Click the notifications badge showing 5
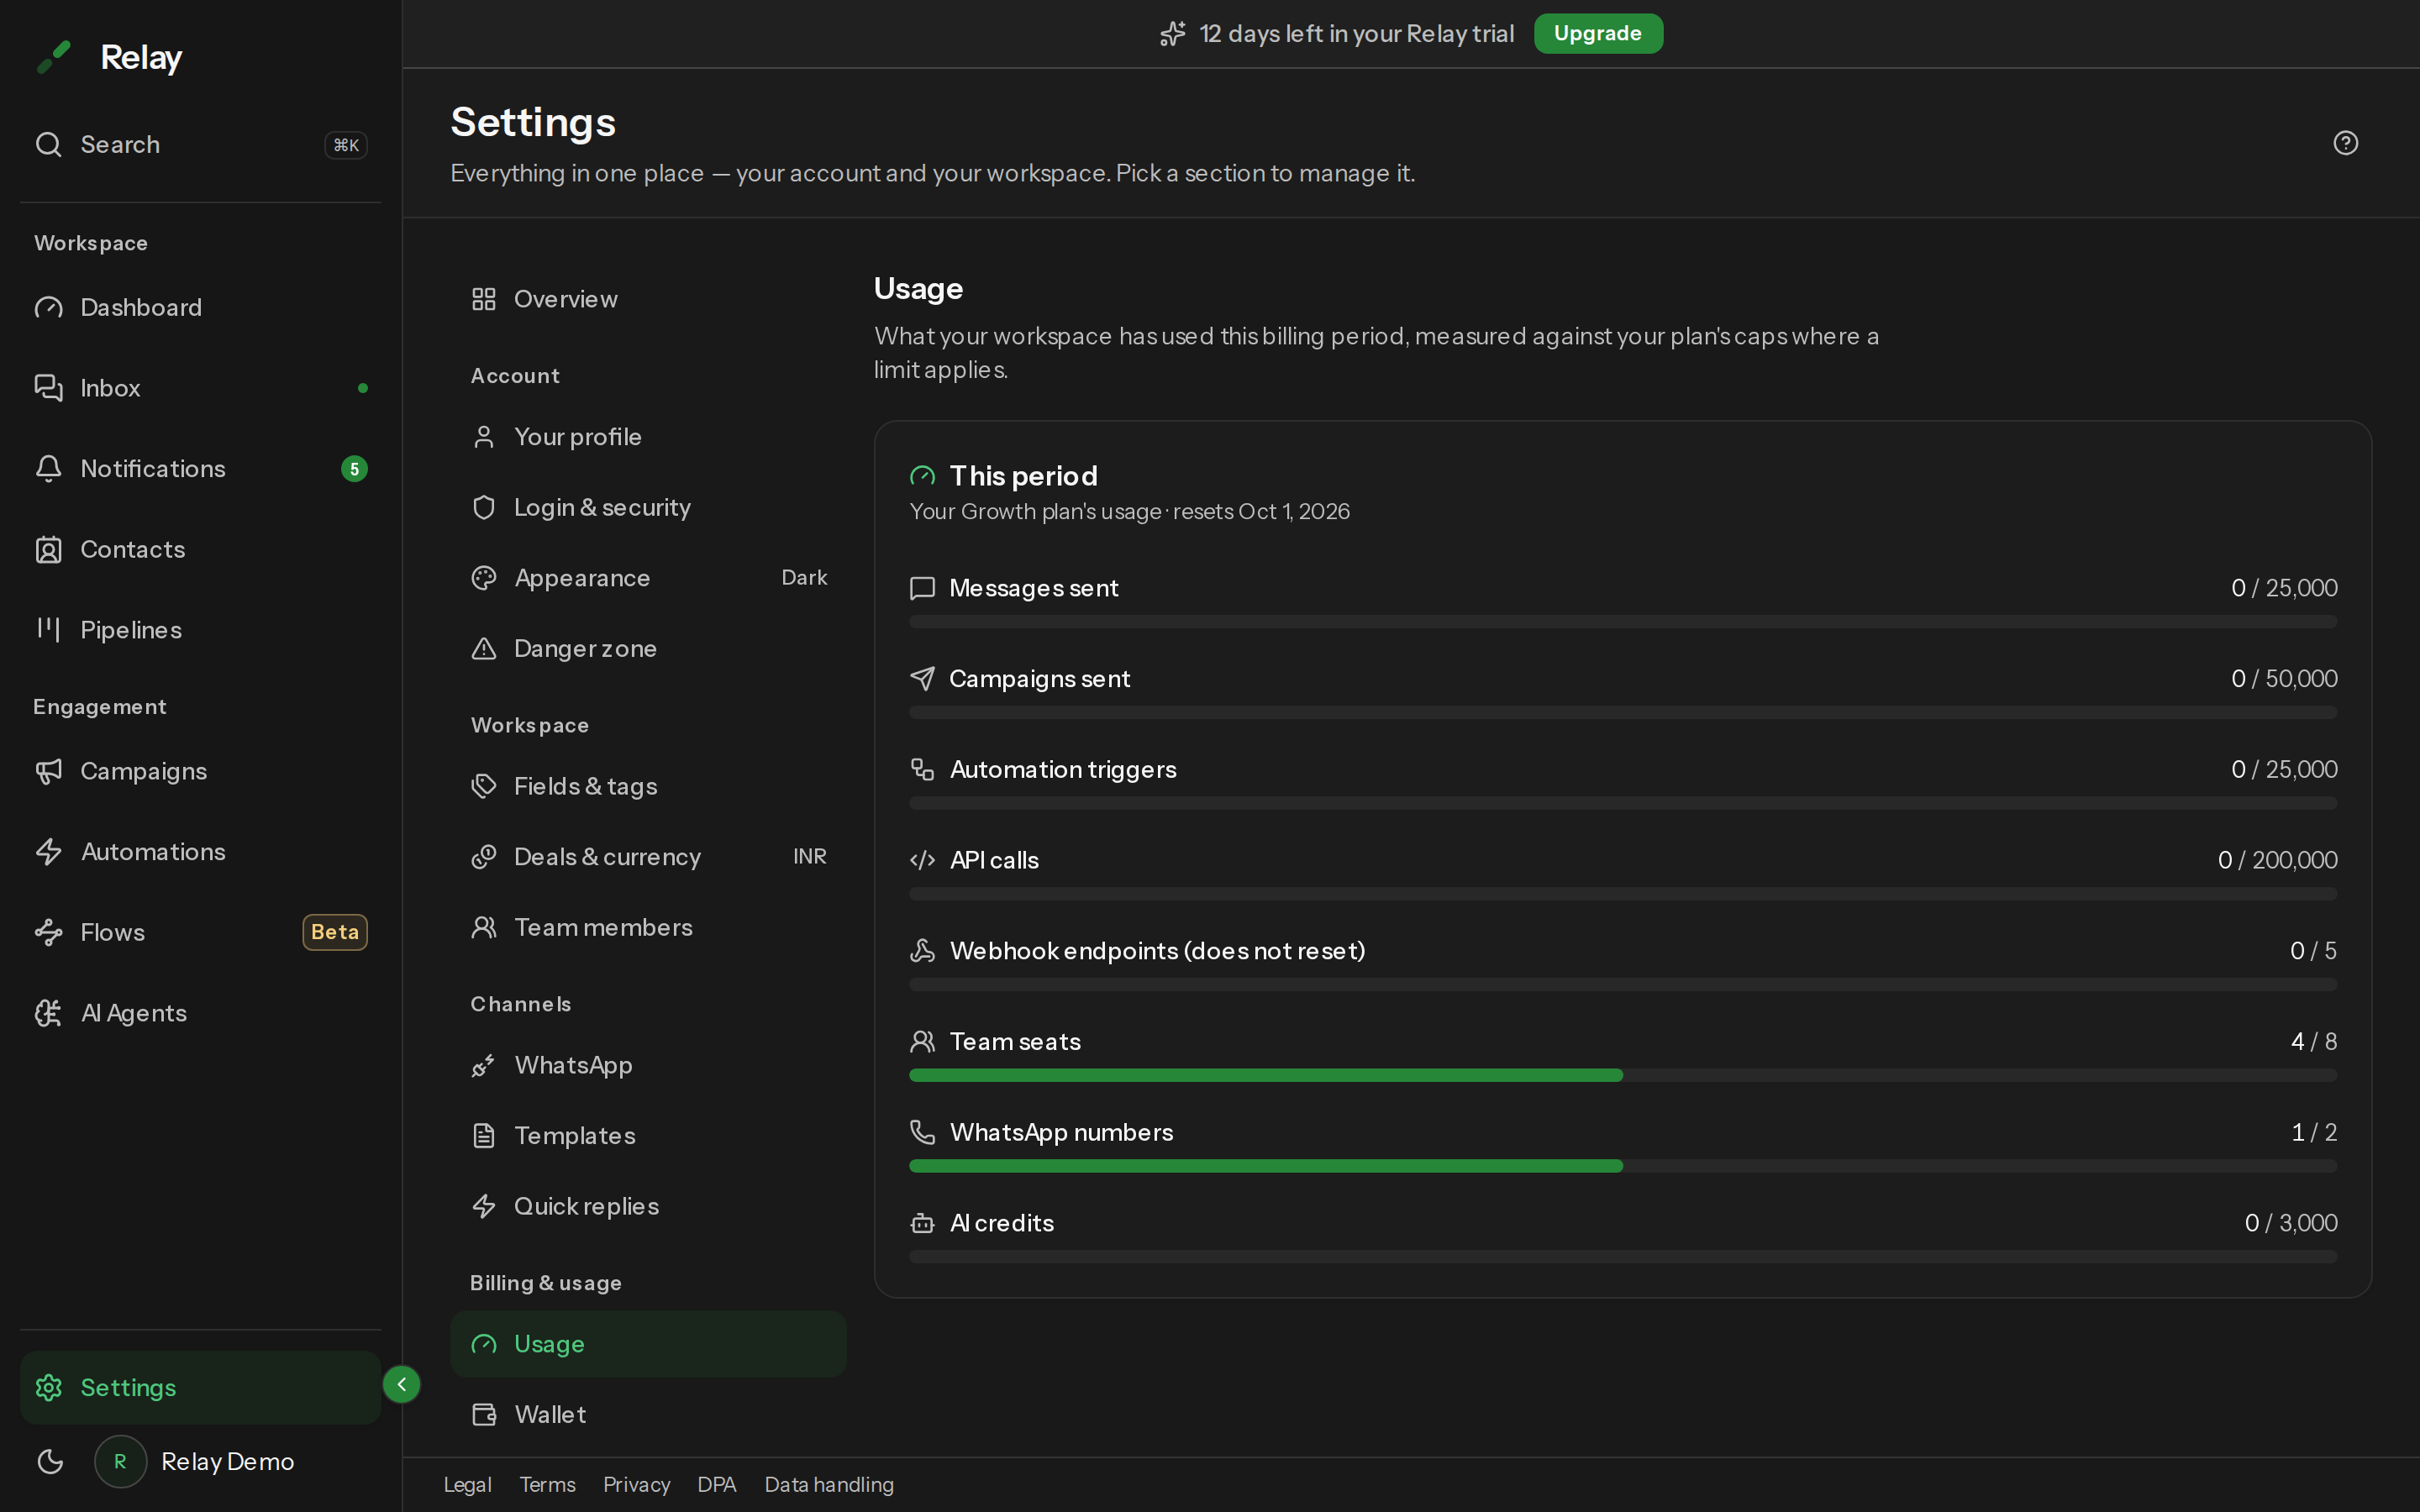The image size is (2420, 1512). coord(354,468)
